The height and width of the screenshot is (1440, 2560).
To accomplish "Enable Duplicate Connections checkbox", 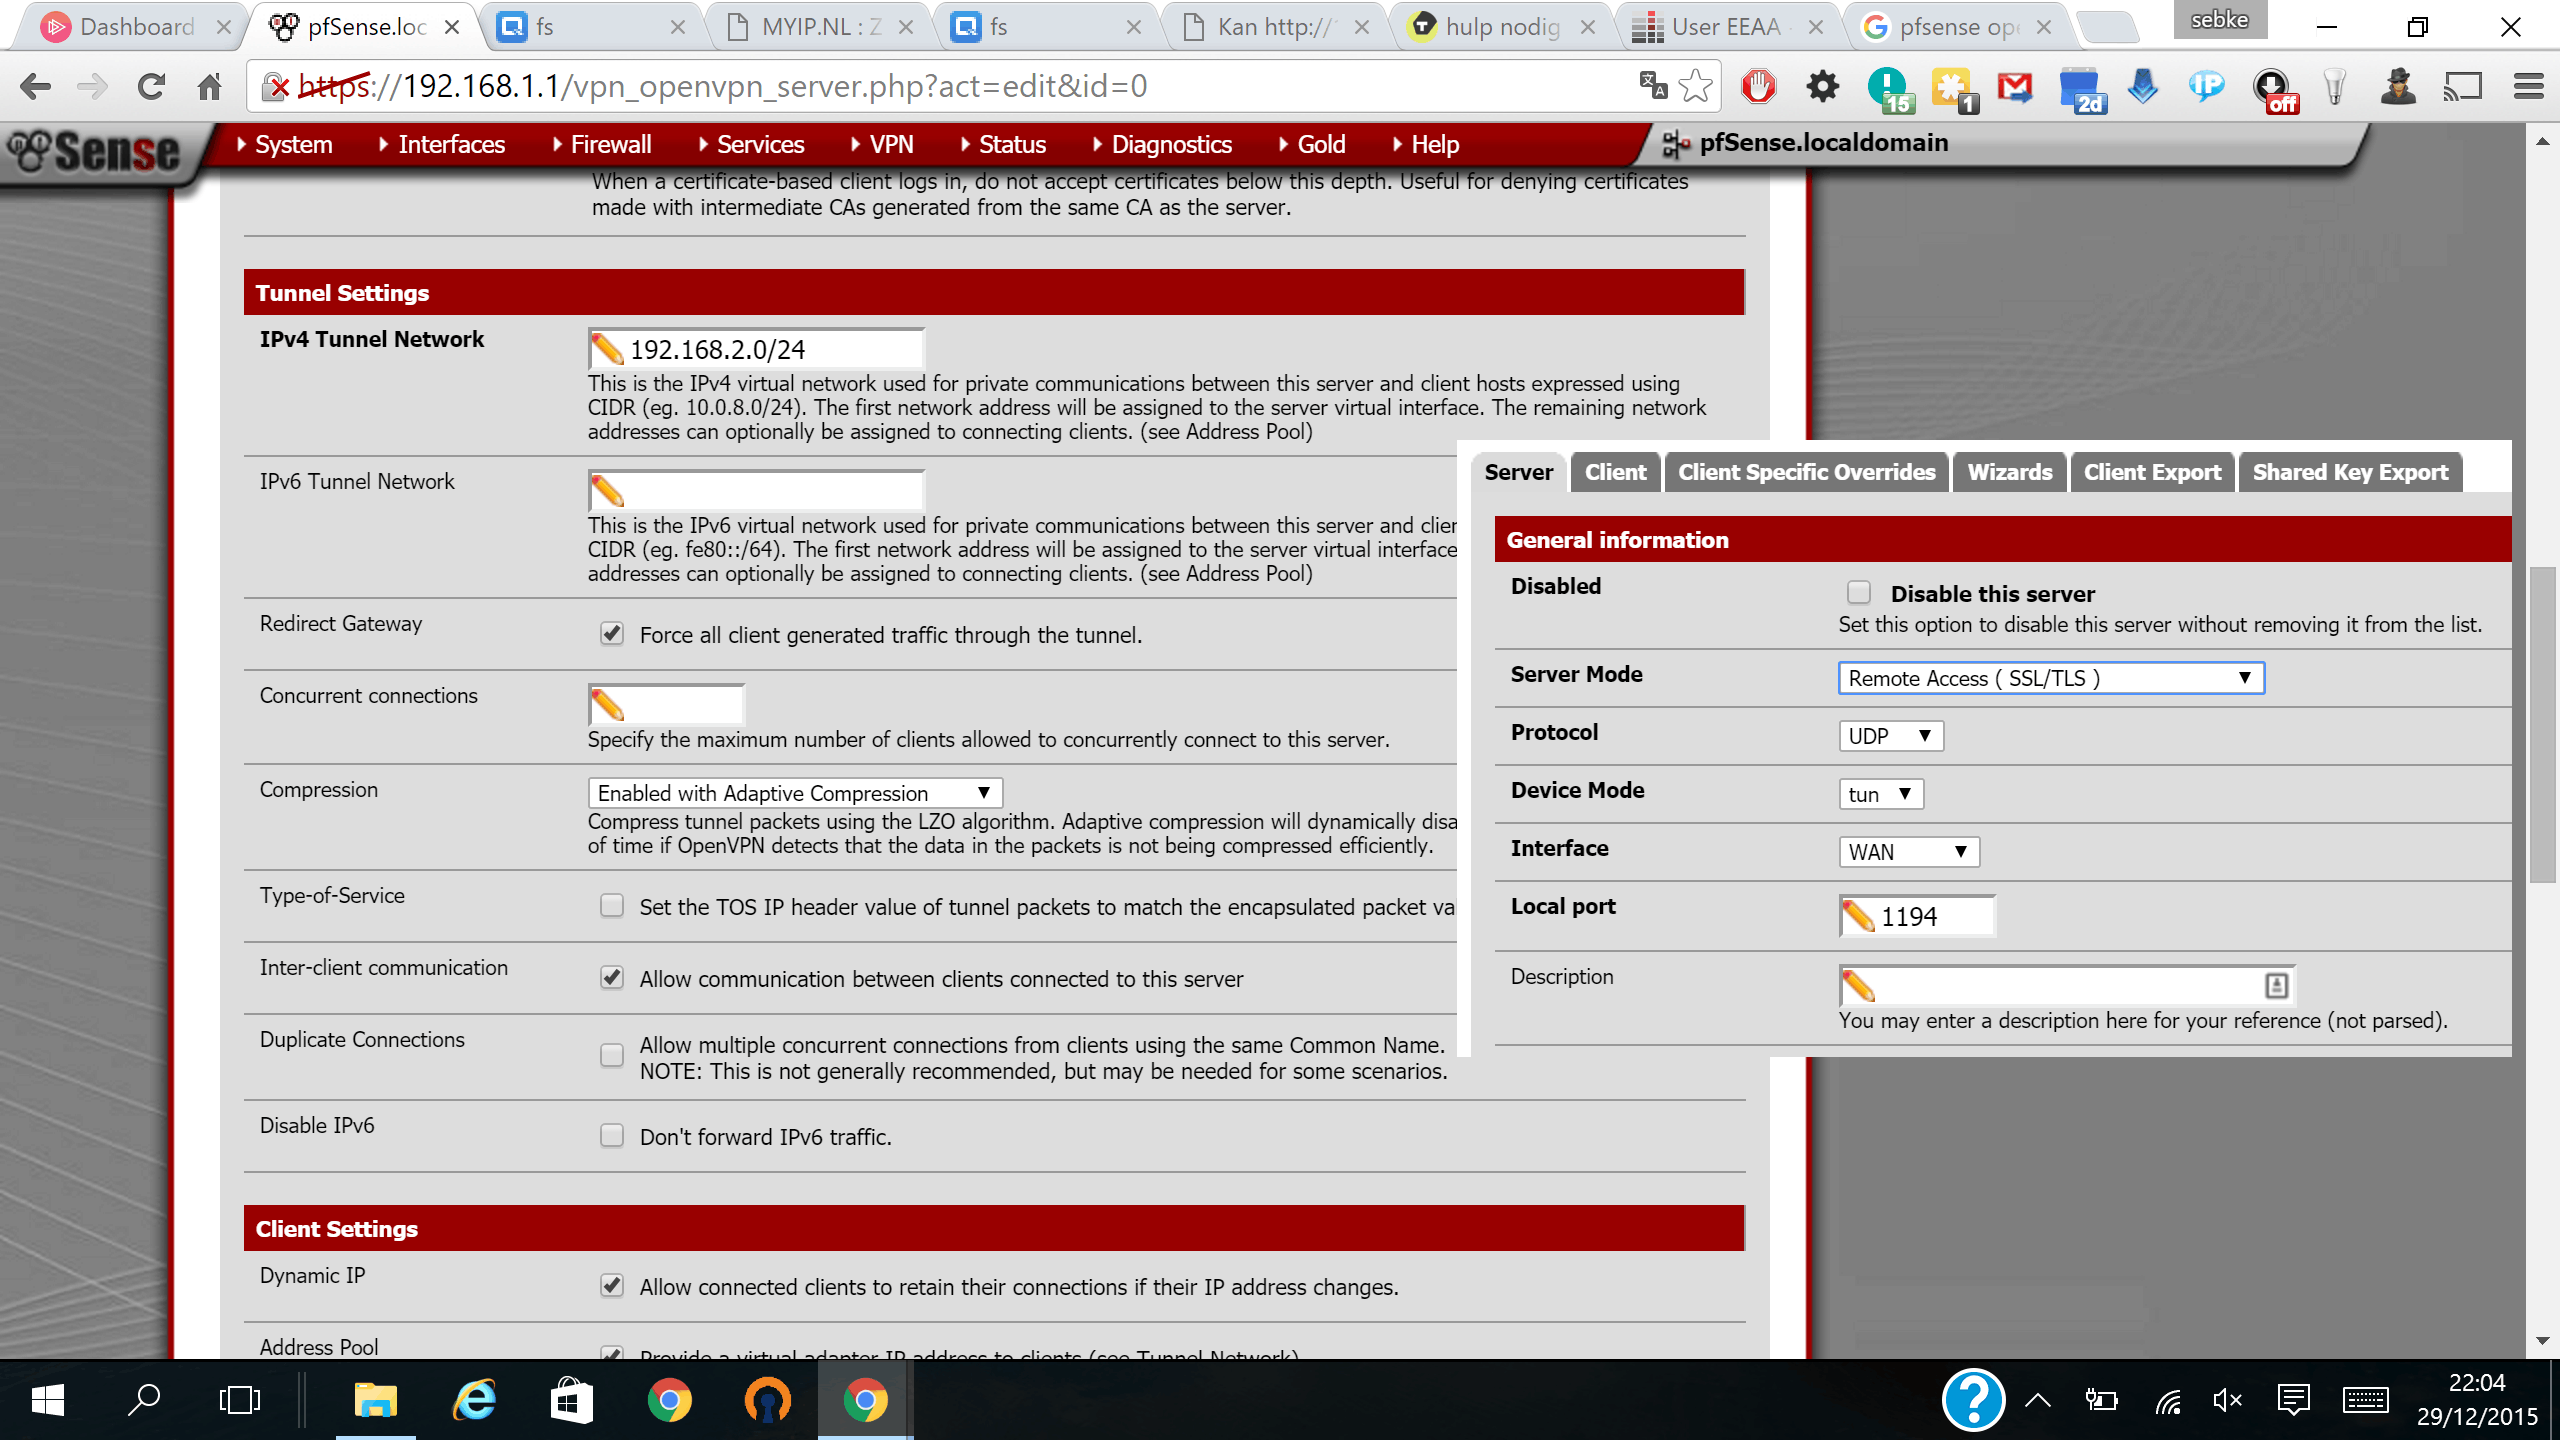I will [x=612, y=1056].
